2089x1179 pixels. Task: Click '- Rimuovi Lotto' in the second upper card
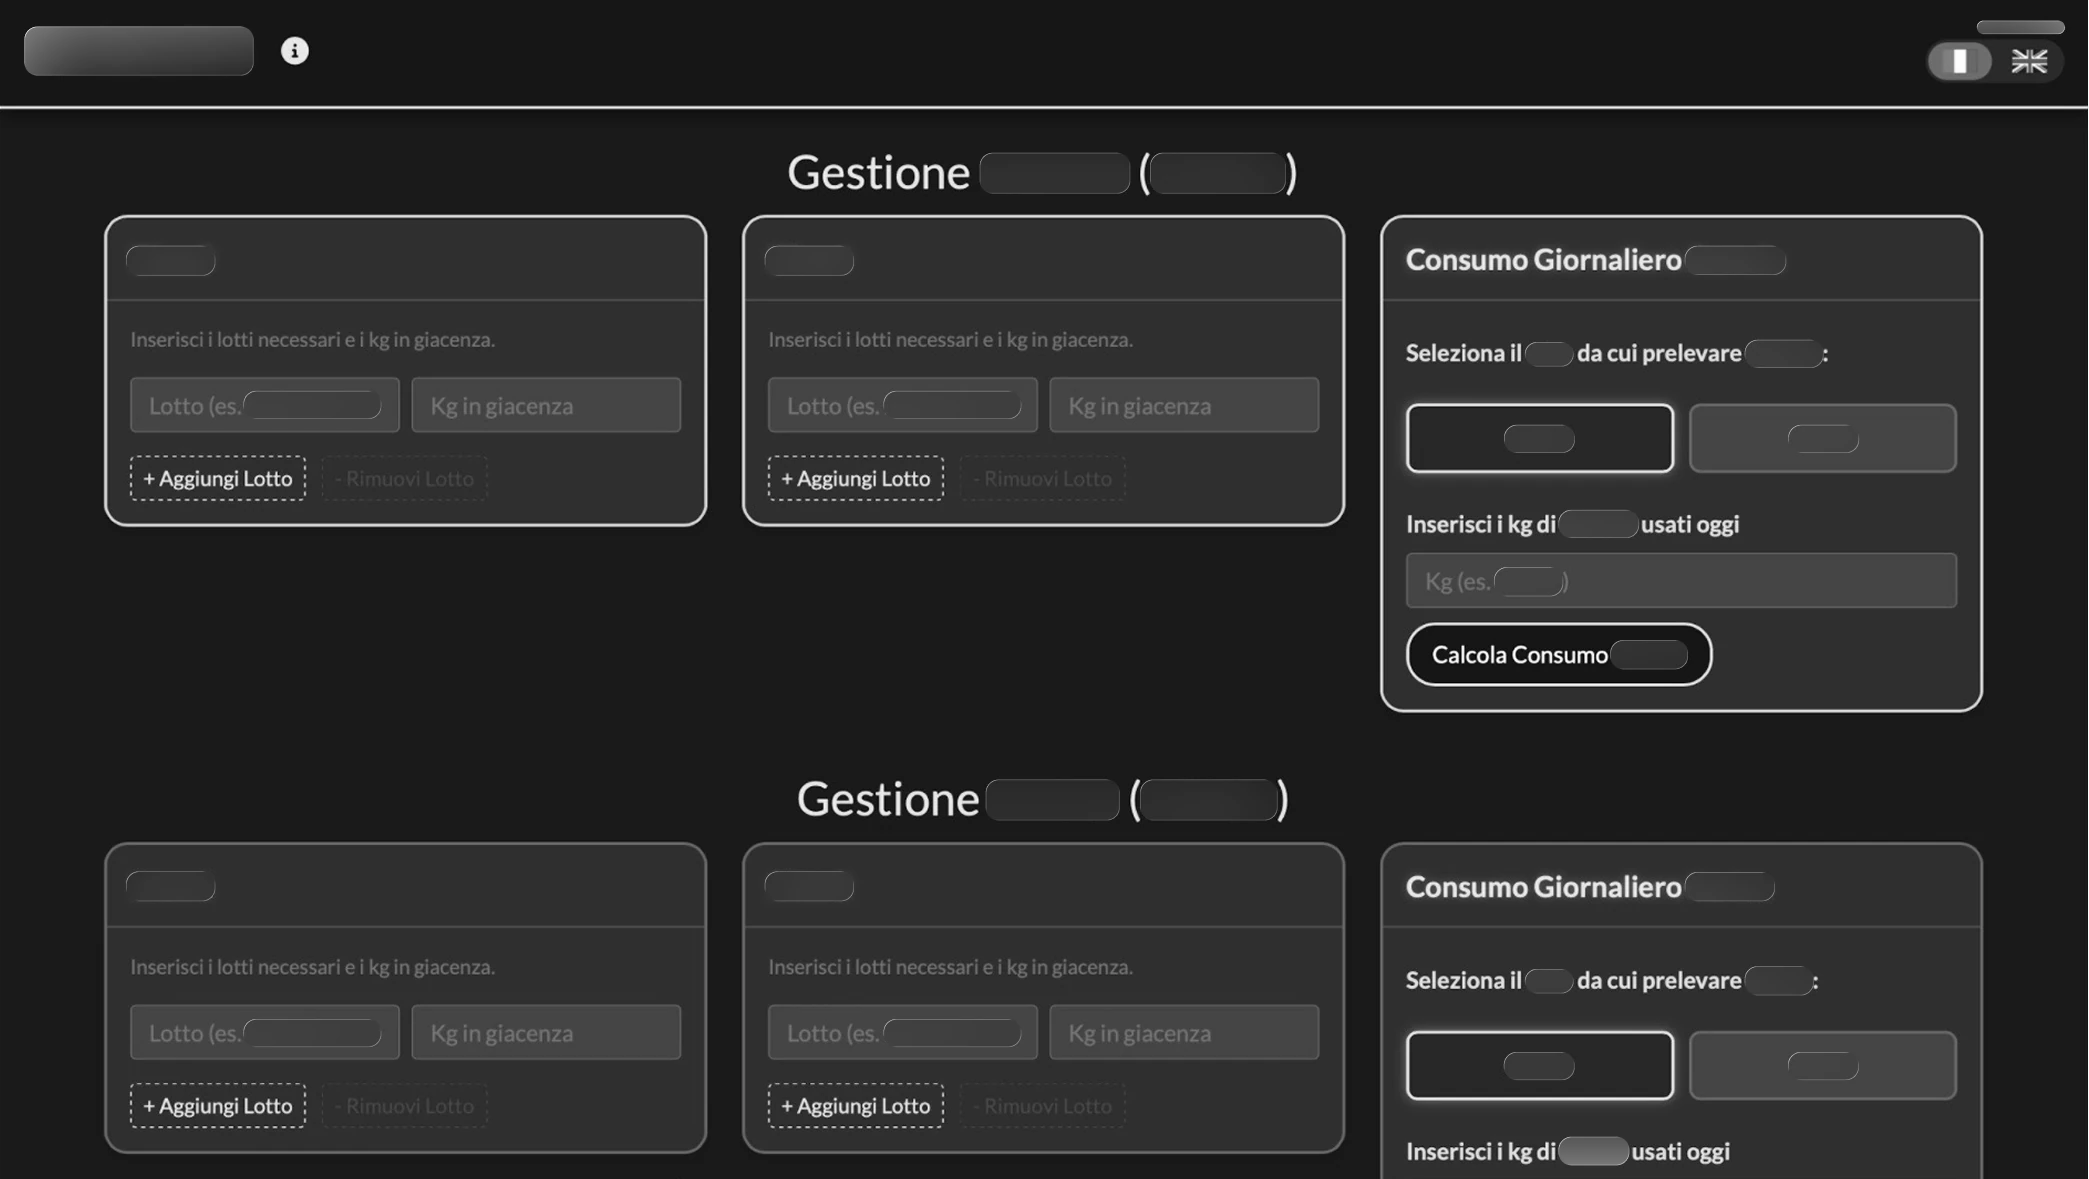(1042, 478)
